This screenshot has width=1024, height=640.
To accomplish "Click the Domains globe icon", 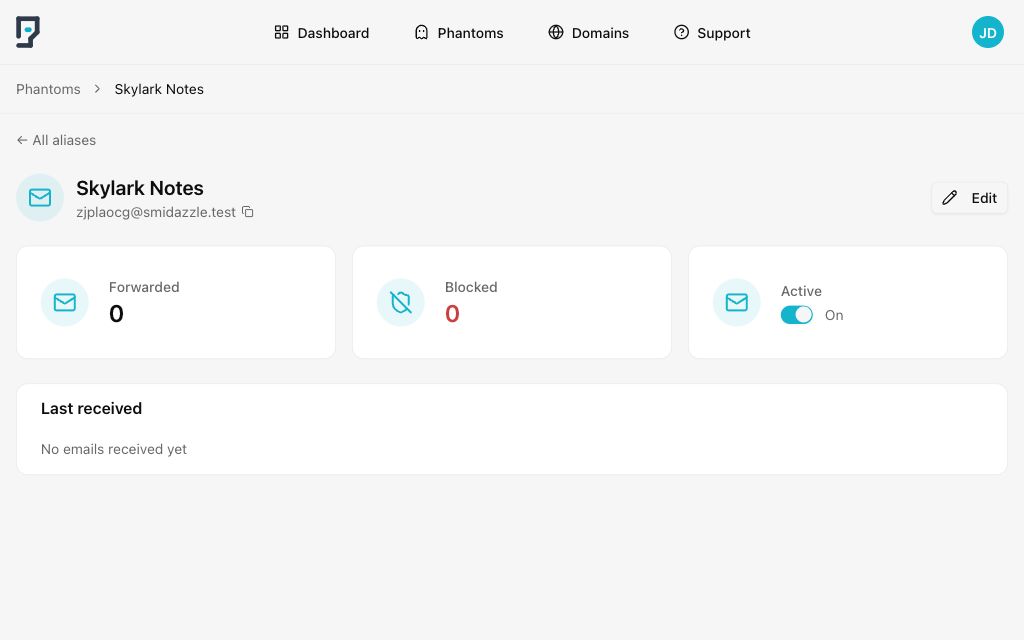I will [556, 32].
